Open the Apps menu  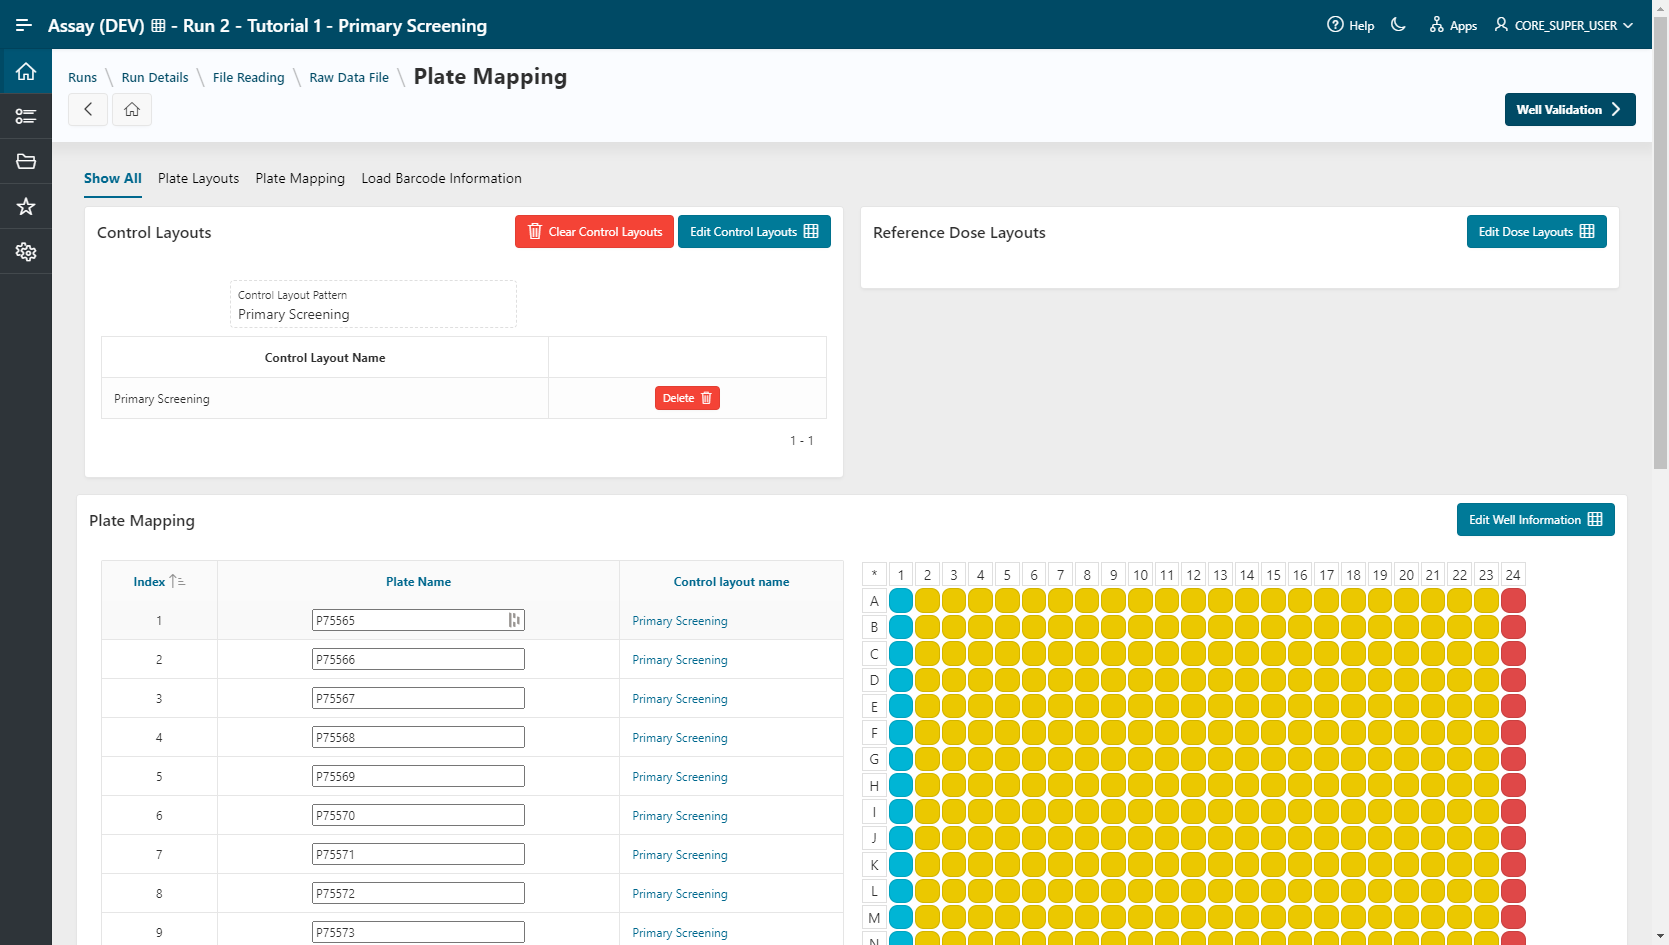tap(1453, 25)
